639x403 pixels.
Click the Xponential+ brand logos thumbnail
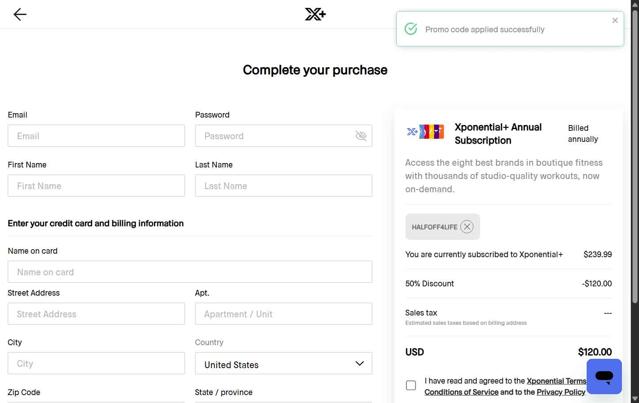(425, 132)
